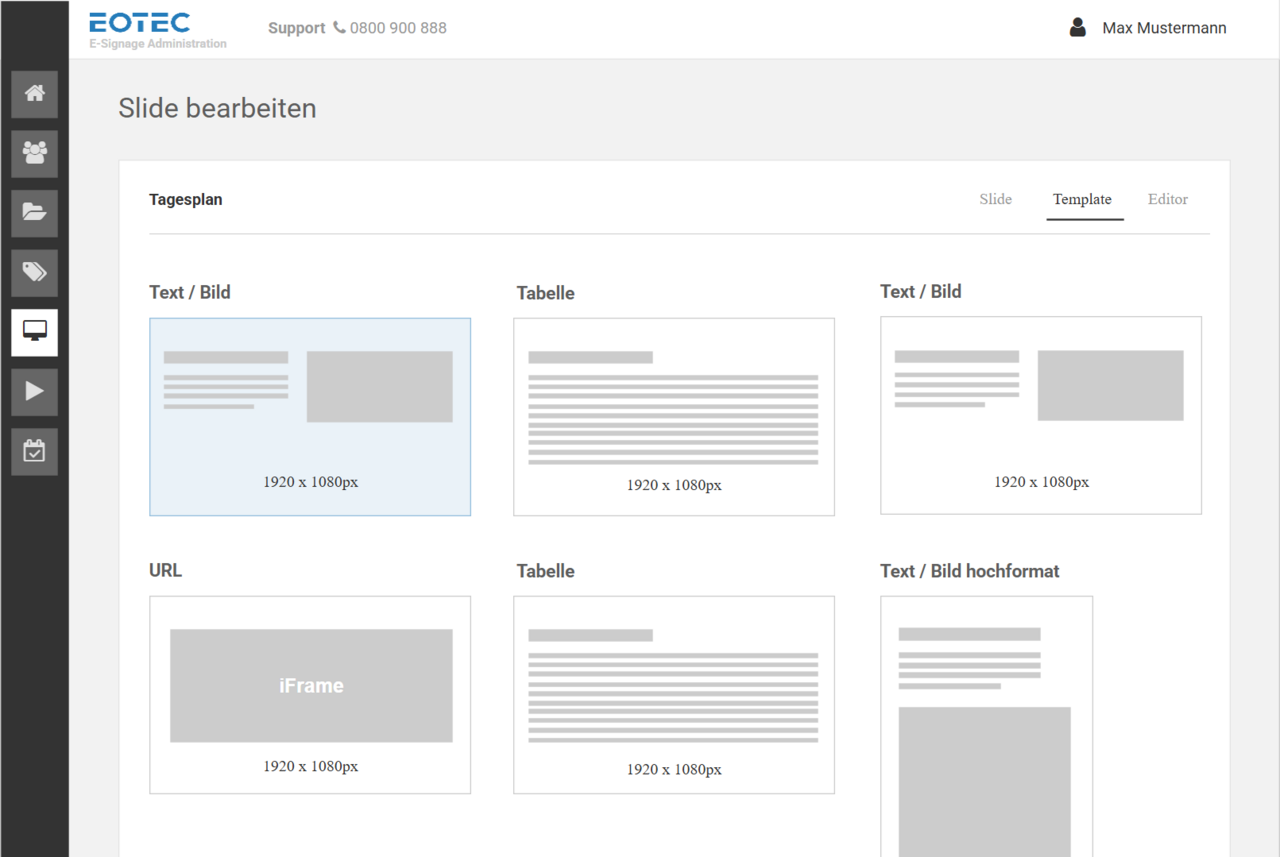Select the URL iFrame template
This screenshot has width=1280, height=857.
point(310,695)
